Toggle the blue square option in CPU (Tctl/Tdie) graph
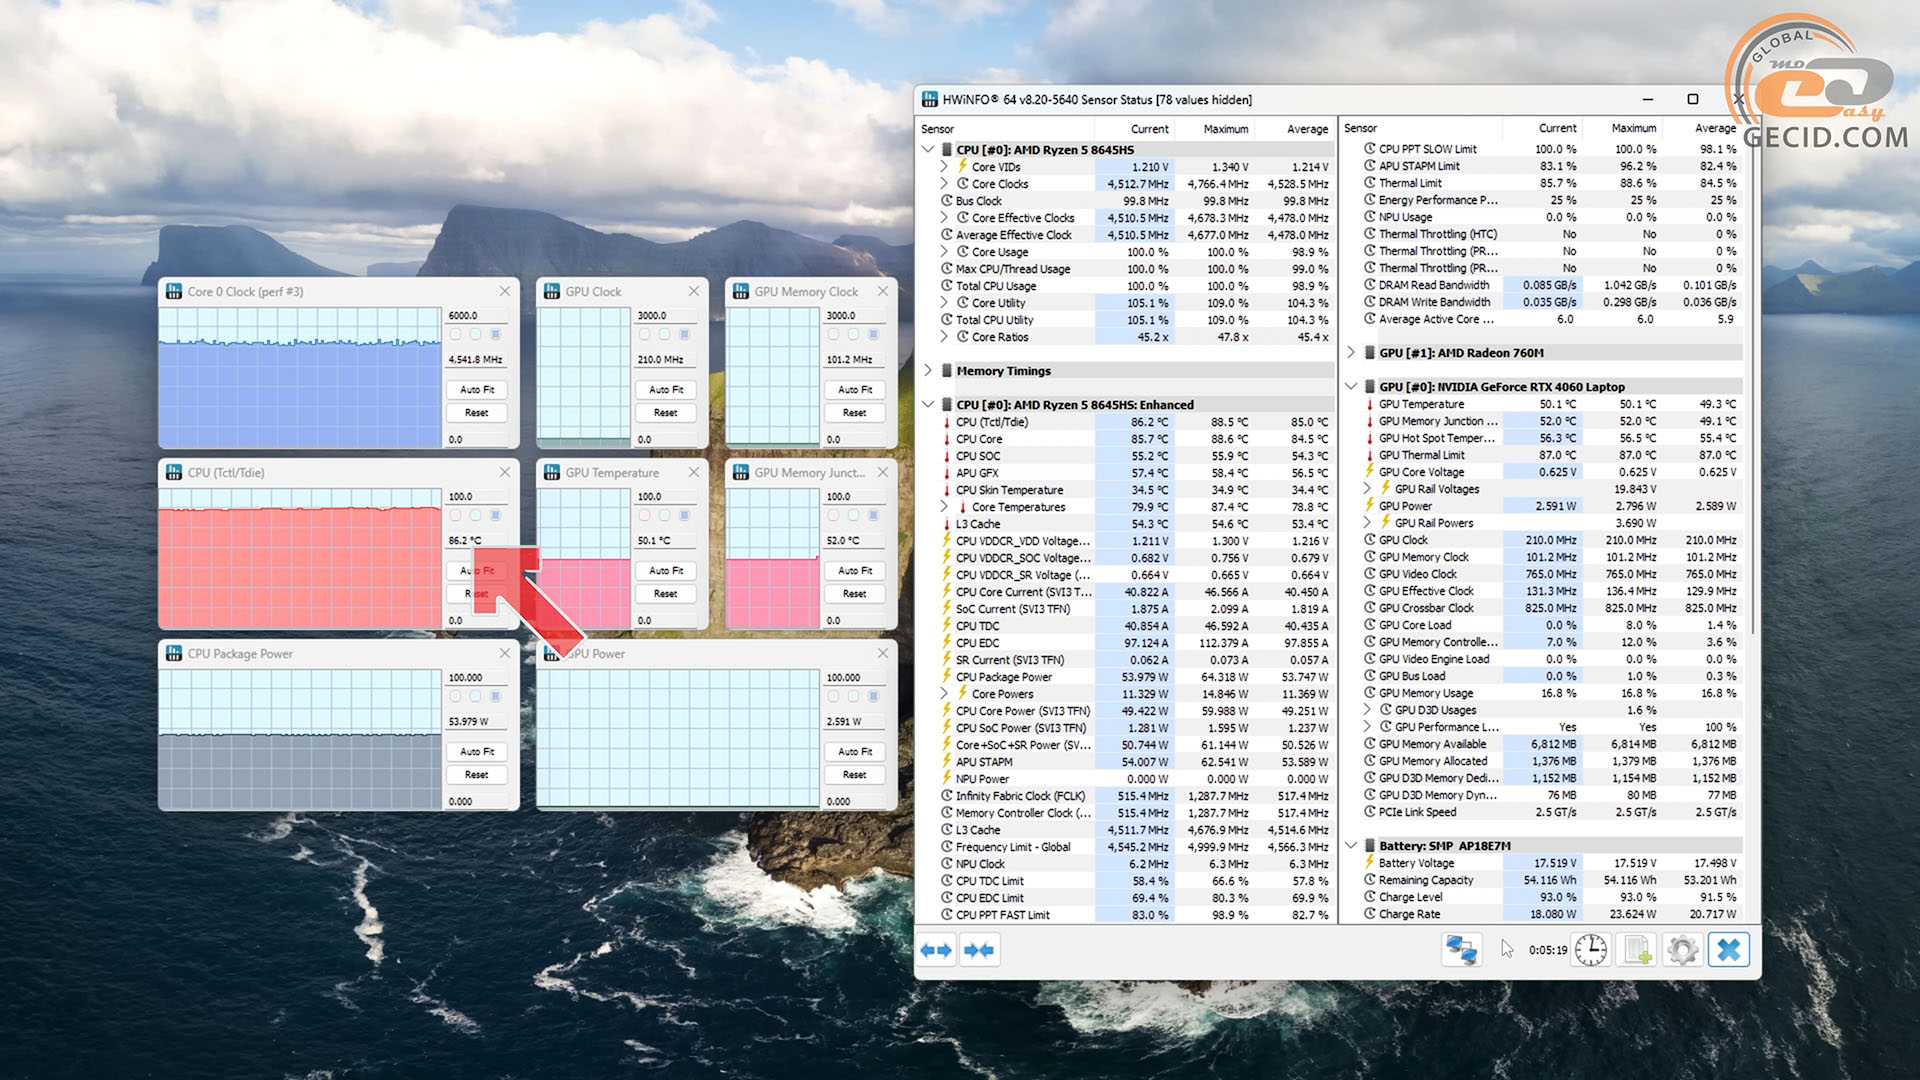1920x1080 pixels. click(495, 515)
